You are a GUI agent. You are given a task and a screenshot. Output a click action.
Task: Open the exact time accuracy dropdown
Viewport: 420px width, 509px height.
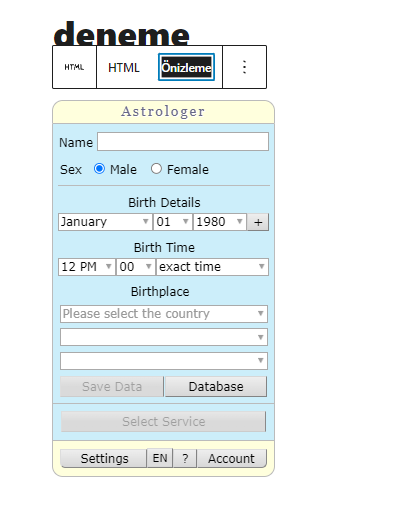[x=212, y=267]
